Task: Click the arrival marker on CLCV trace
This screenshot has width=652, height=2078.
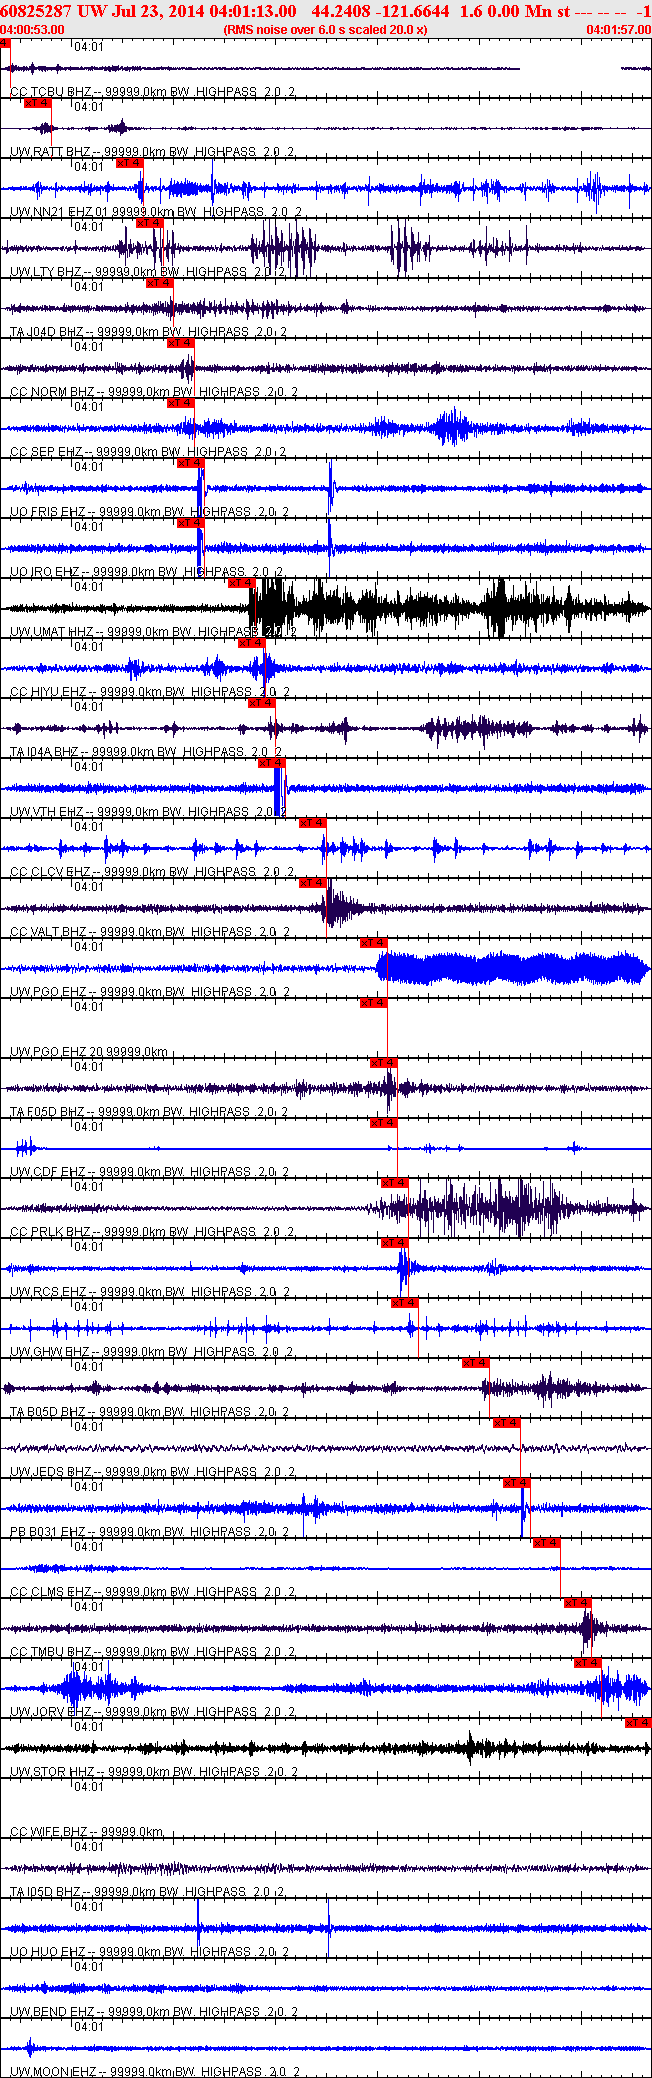Action: [x=312, y=823]
